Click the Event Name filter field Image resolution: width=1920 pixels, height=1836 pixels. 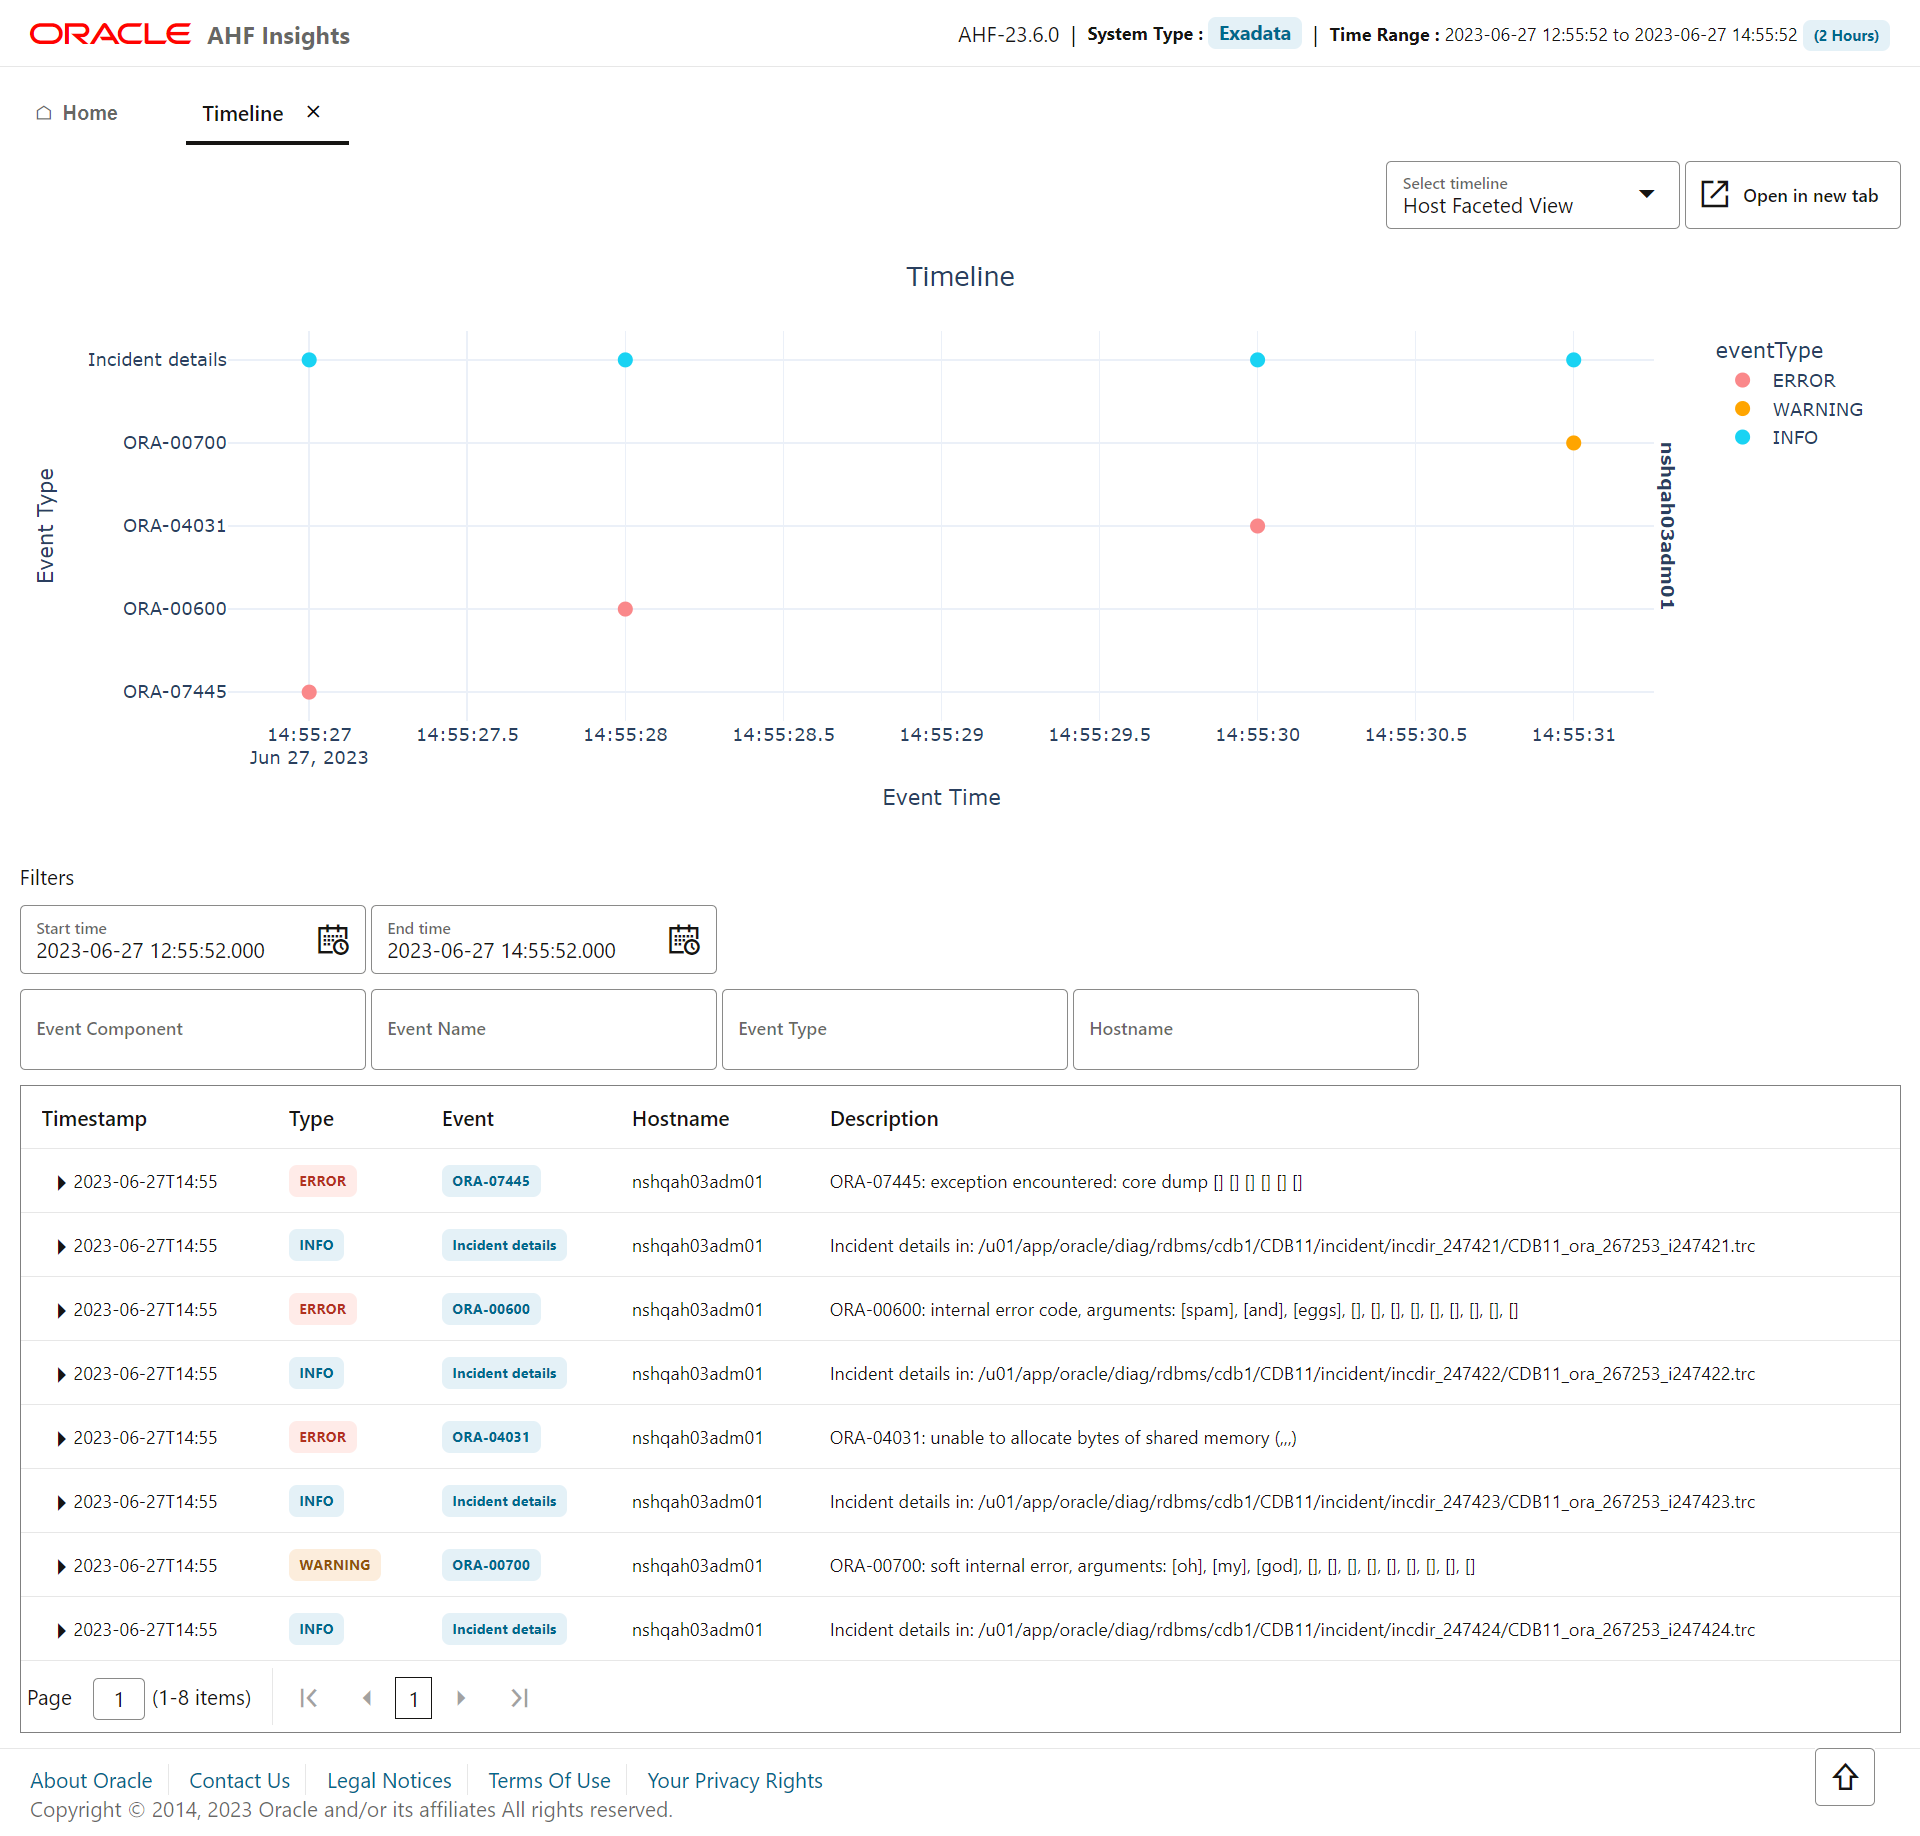tap(544, 1029)
